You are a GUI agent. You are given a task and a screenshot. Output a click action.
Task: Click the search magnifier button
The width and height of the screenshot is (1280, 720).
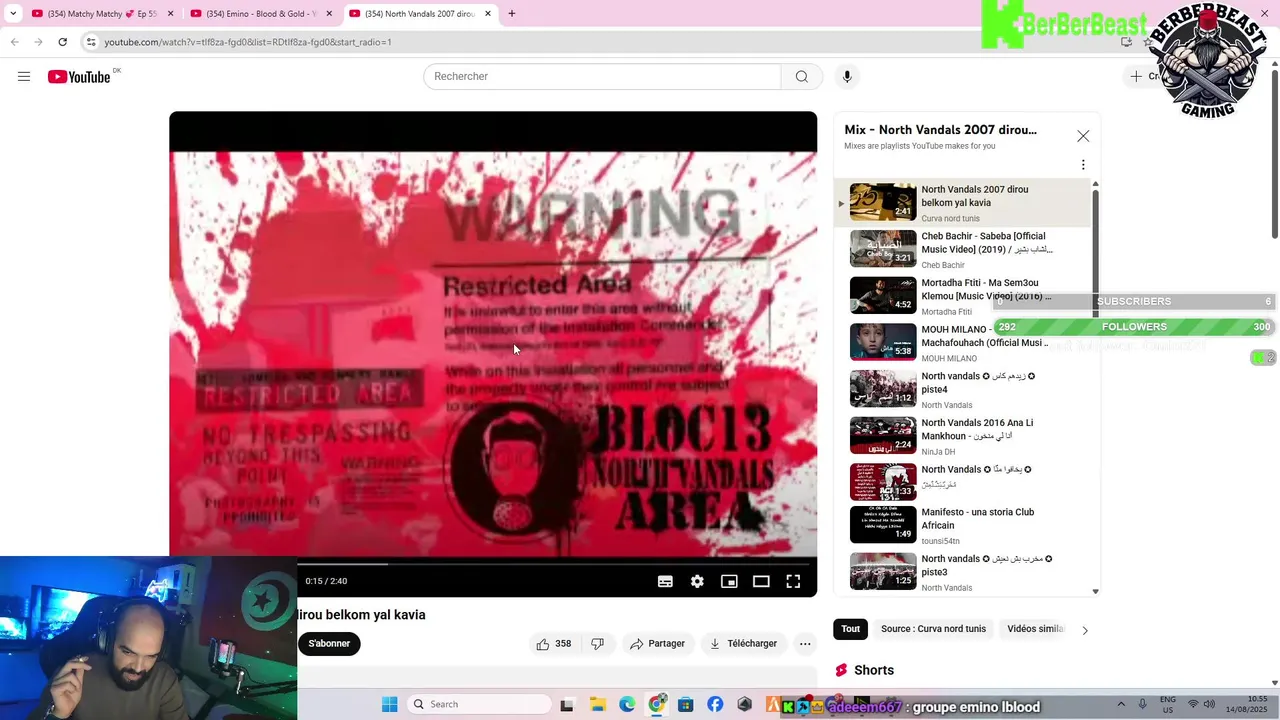[802, 77]
